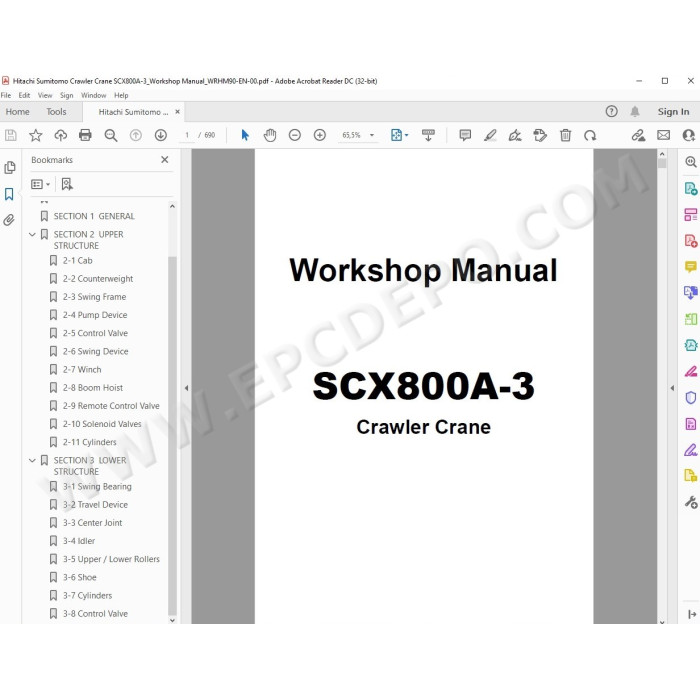Select the Highlight text pen tool
Screen dimensions: 700x700
click(490, 135)
